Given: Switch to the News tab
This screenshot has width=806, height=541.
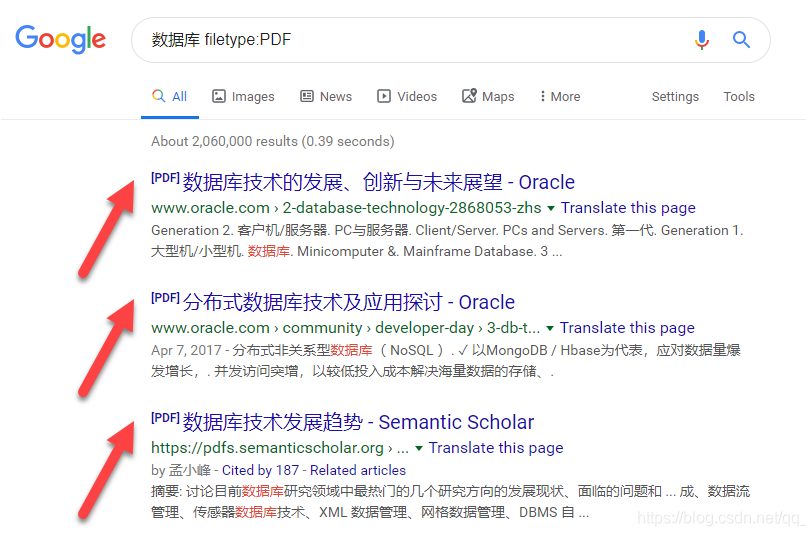Looking at the screenshot, I should click(326, 96).
